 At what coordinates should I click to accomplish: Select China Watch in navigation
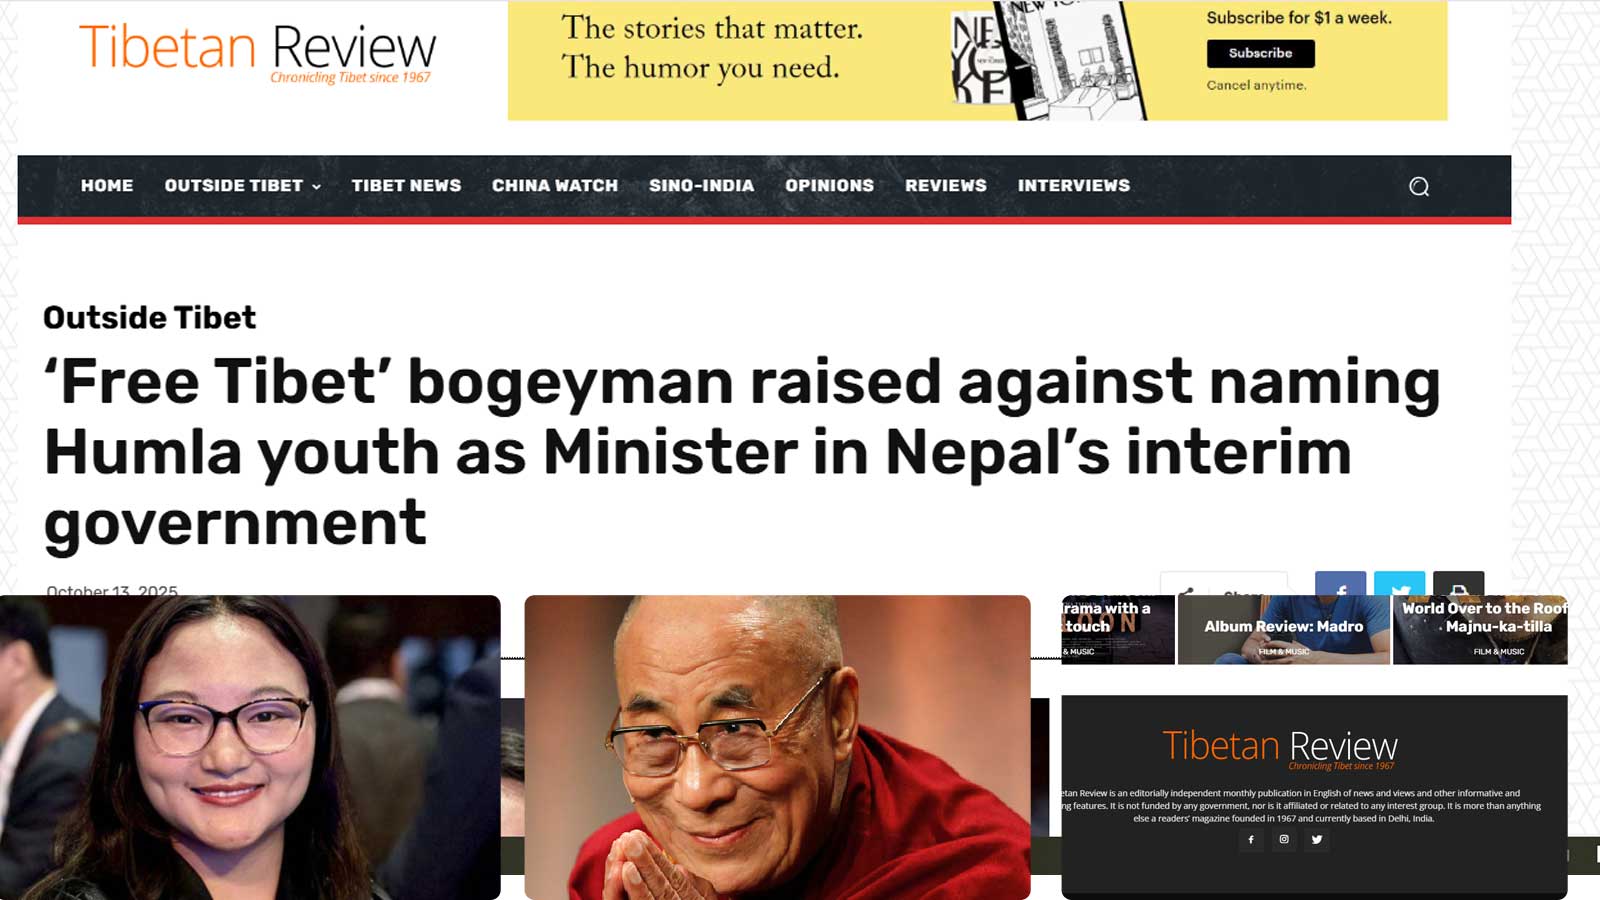pos(555,185)
